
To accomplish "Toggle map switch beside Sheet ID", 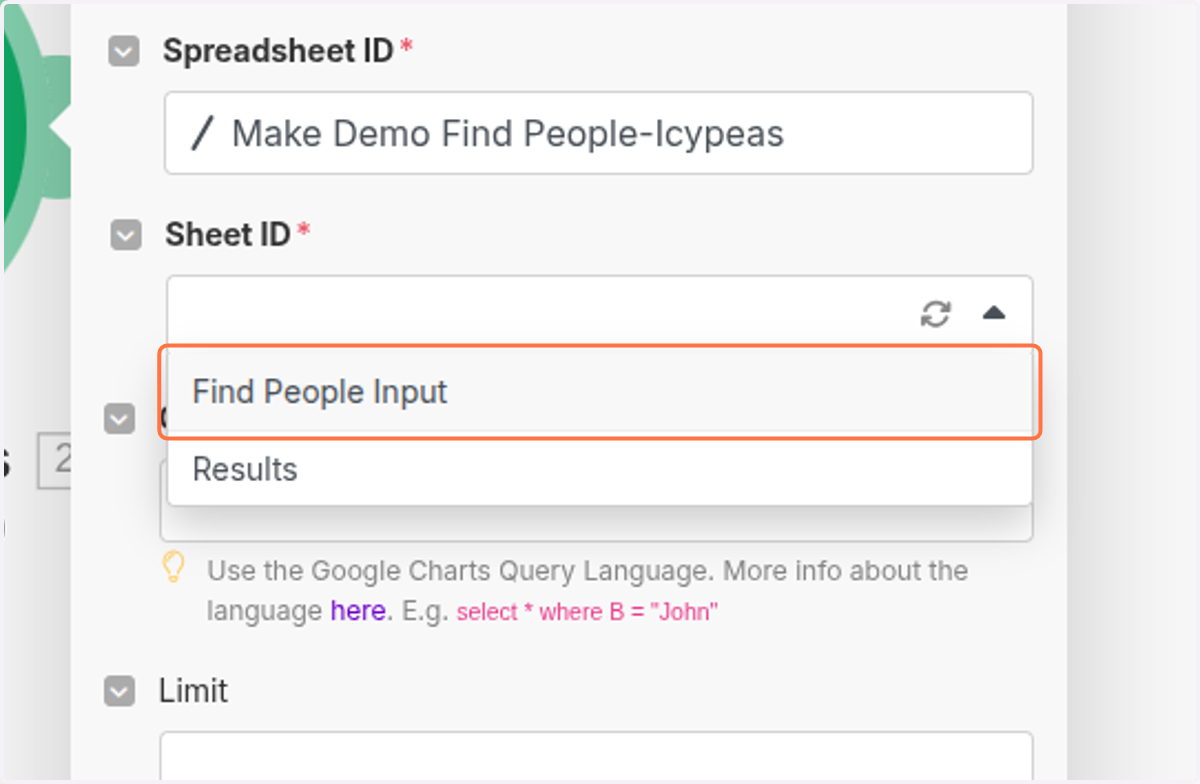I will click(x=126, y=236).
